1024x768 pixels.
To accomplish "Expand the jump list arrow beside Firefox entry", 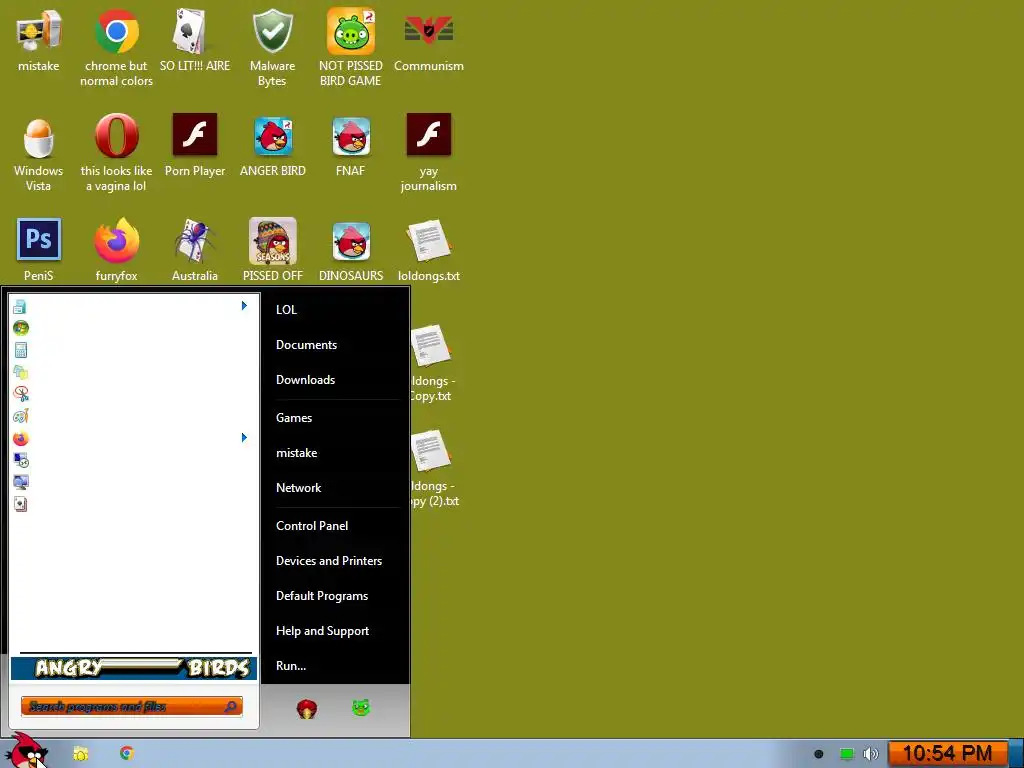I will (x=244, y=438).
